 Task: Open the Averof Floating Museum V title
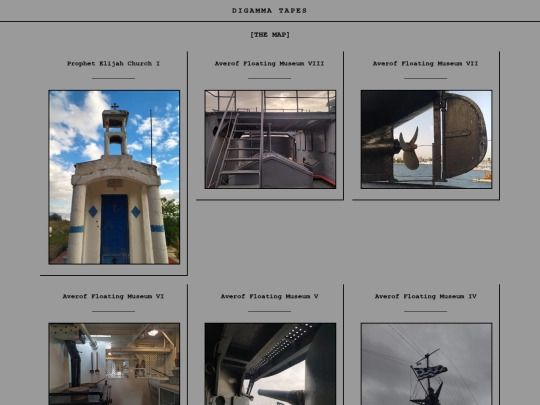269,296
